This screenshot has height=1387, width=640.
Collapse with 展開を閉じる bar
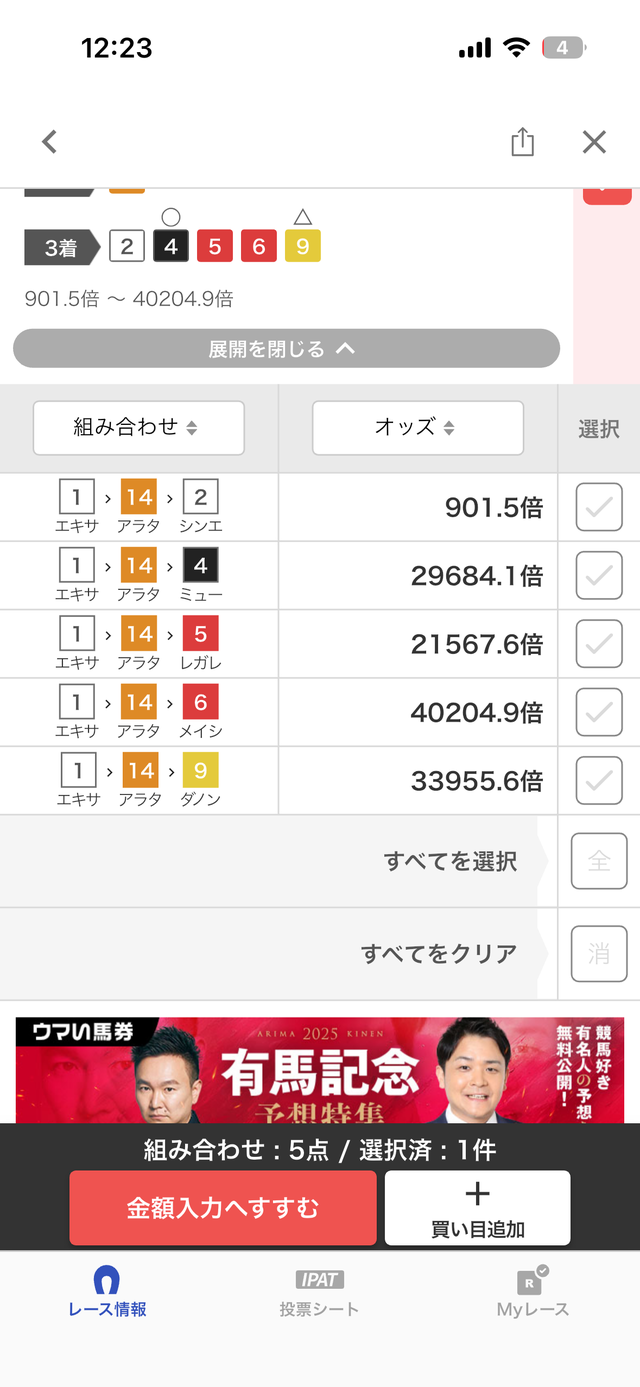286,349
